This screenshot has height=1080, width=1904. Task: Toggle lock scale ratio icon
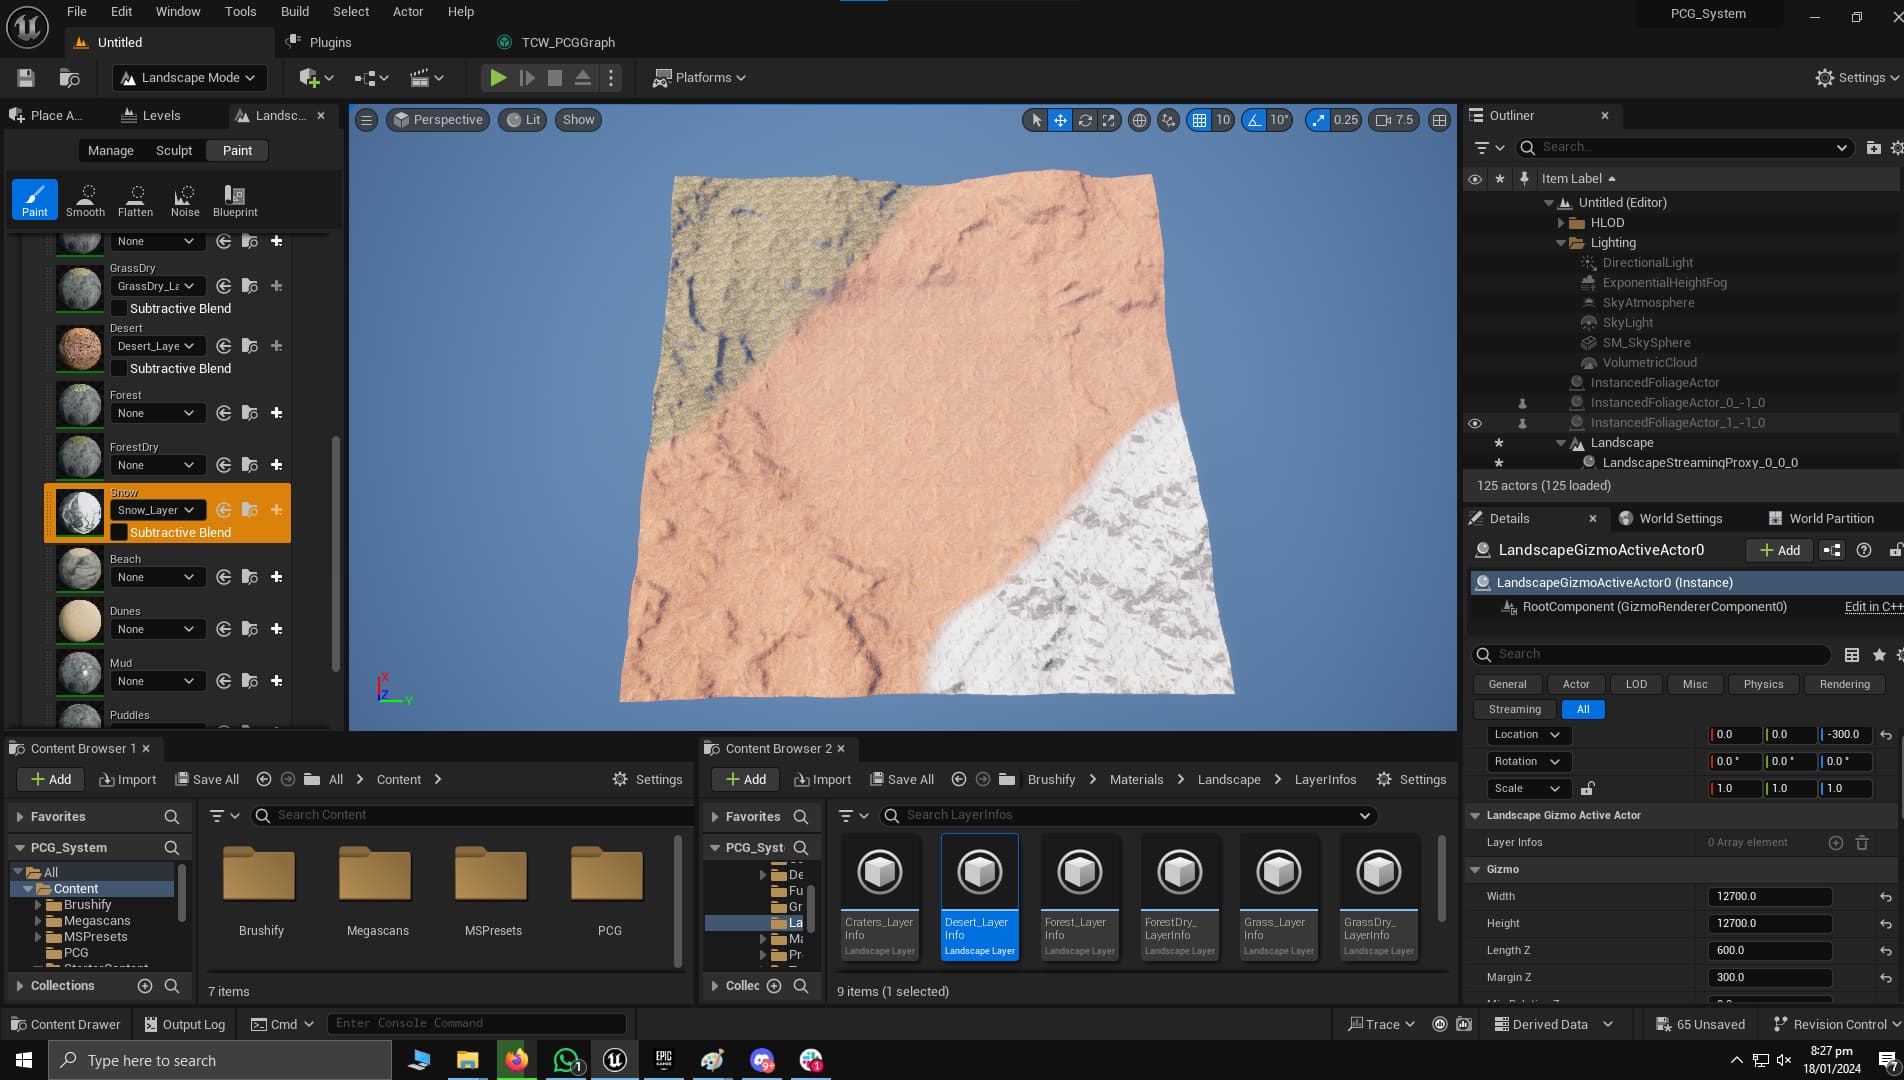tap(1587, 788)
